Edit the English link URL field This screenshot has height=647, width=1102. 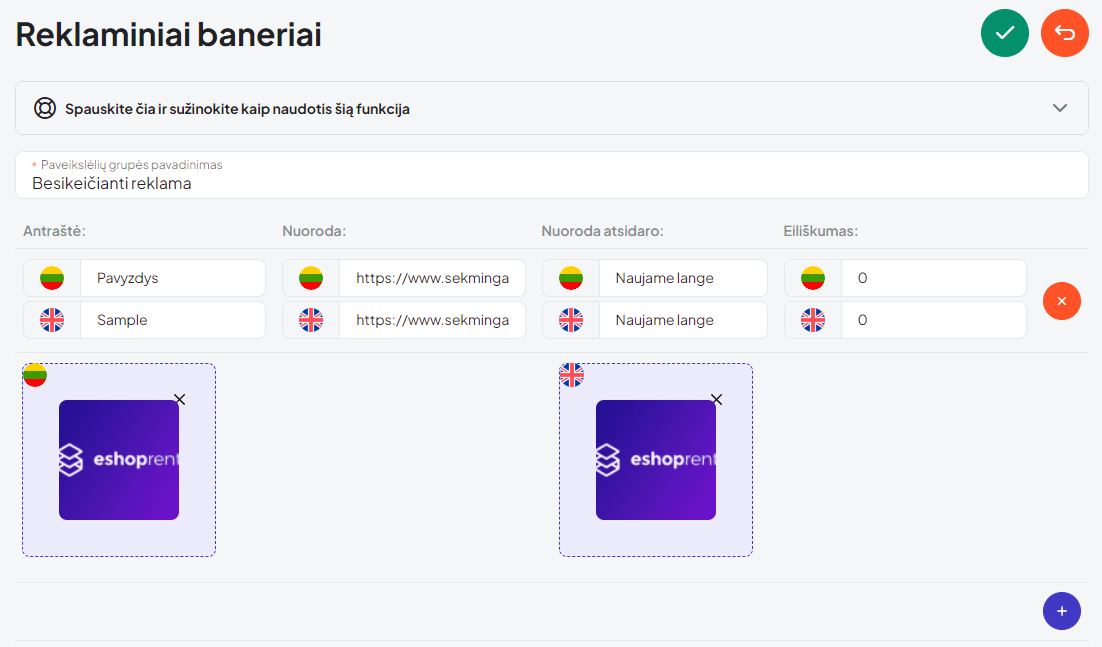(x=432, y=320)
